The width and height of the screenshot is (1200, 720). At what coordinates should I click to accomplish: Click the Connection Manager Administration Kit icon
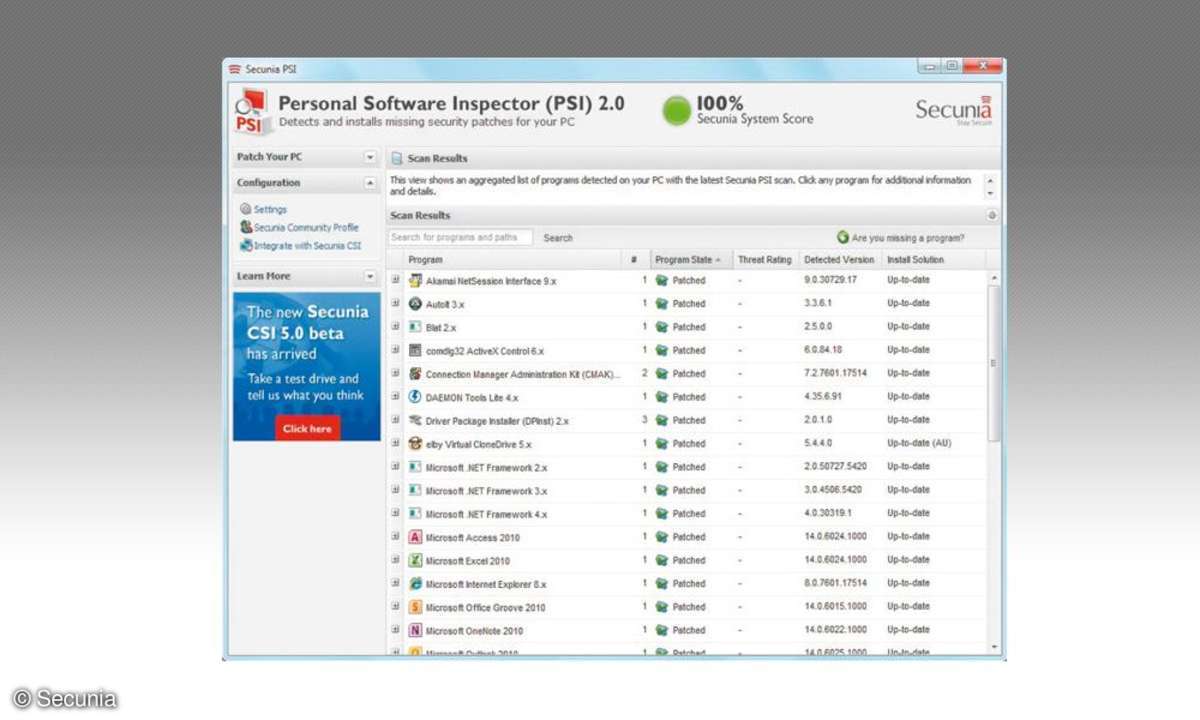[x=416, y=374]
